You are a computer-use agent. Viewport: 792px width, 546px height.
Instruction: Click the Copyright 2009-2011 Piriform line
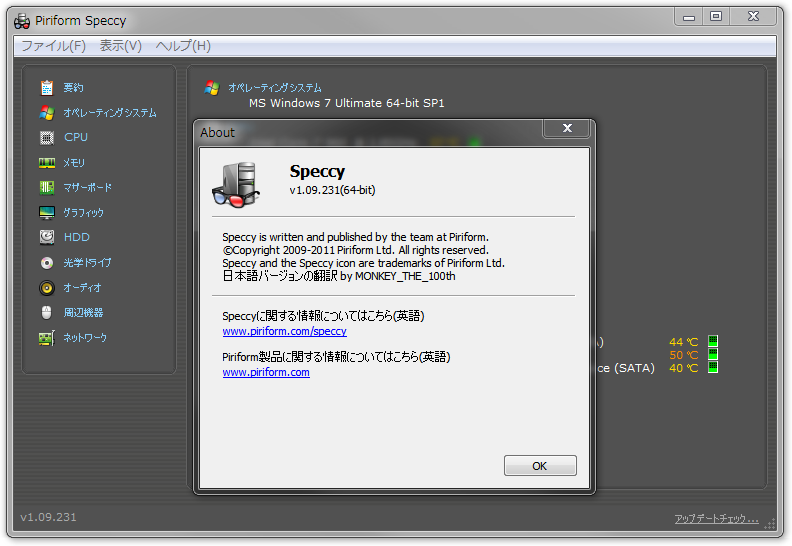pyautogui.click(x=356, y=250)
